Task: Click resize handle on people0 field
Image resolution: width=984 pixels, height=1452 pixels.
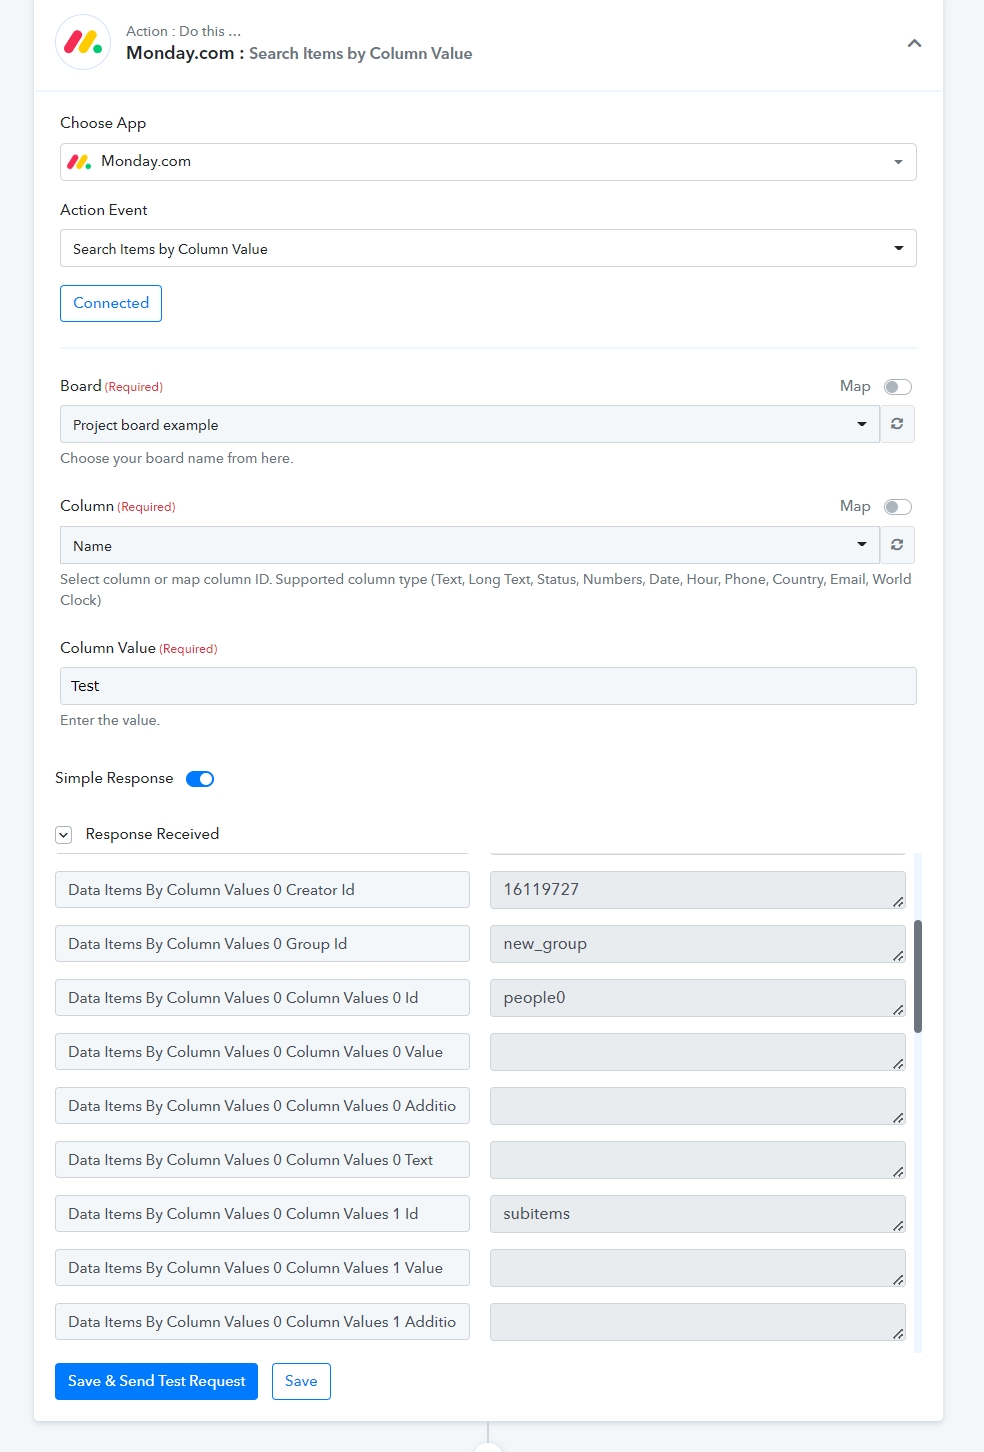Action: (x=898, y=1010)
